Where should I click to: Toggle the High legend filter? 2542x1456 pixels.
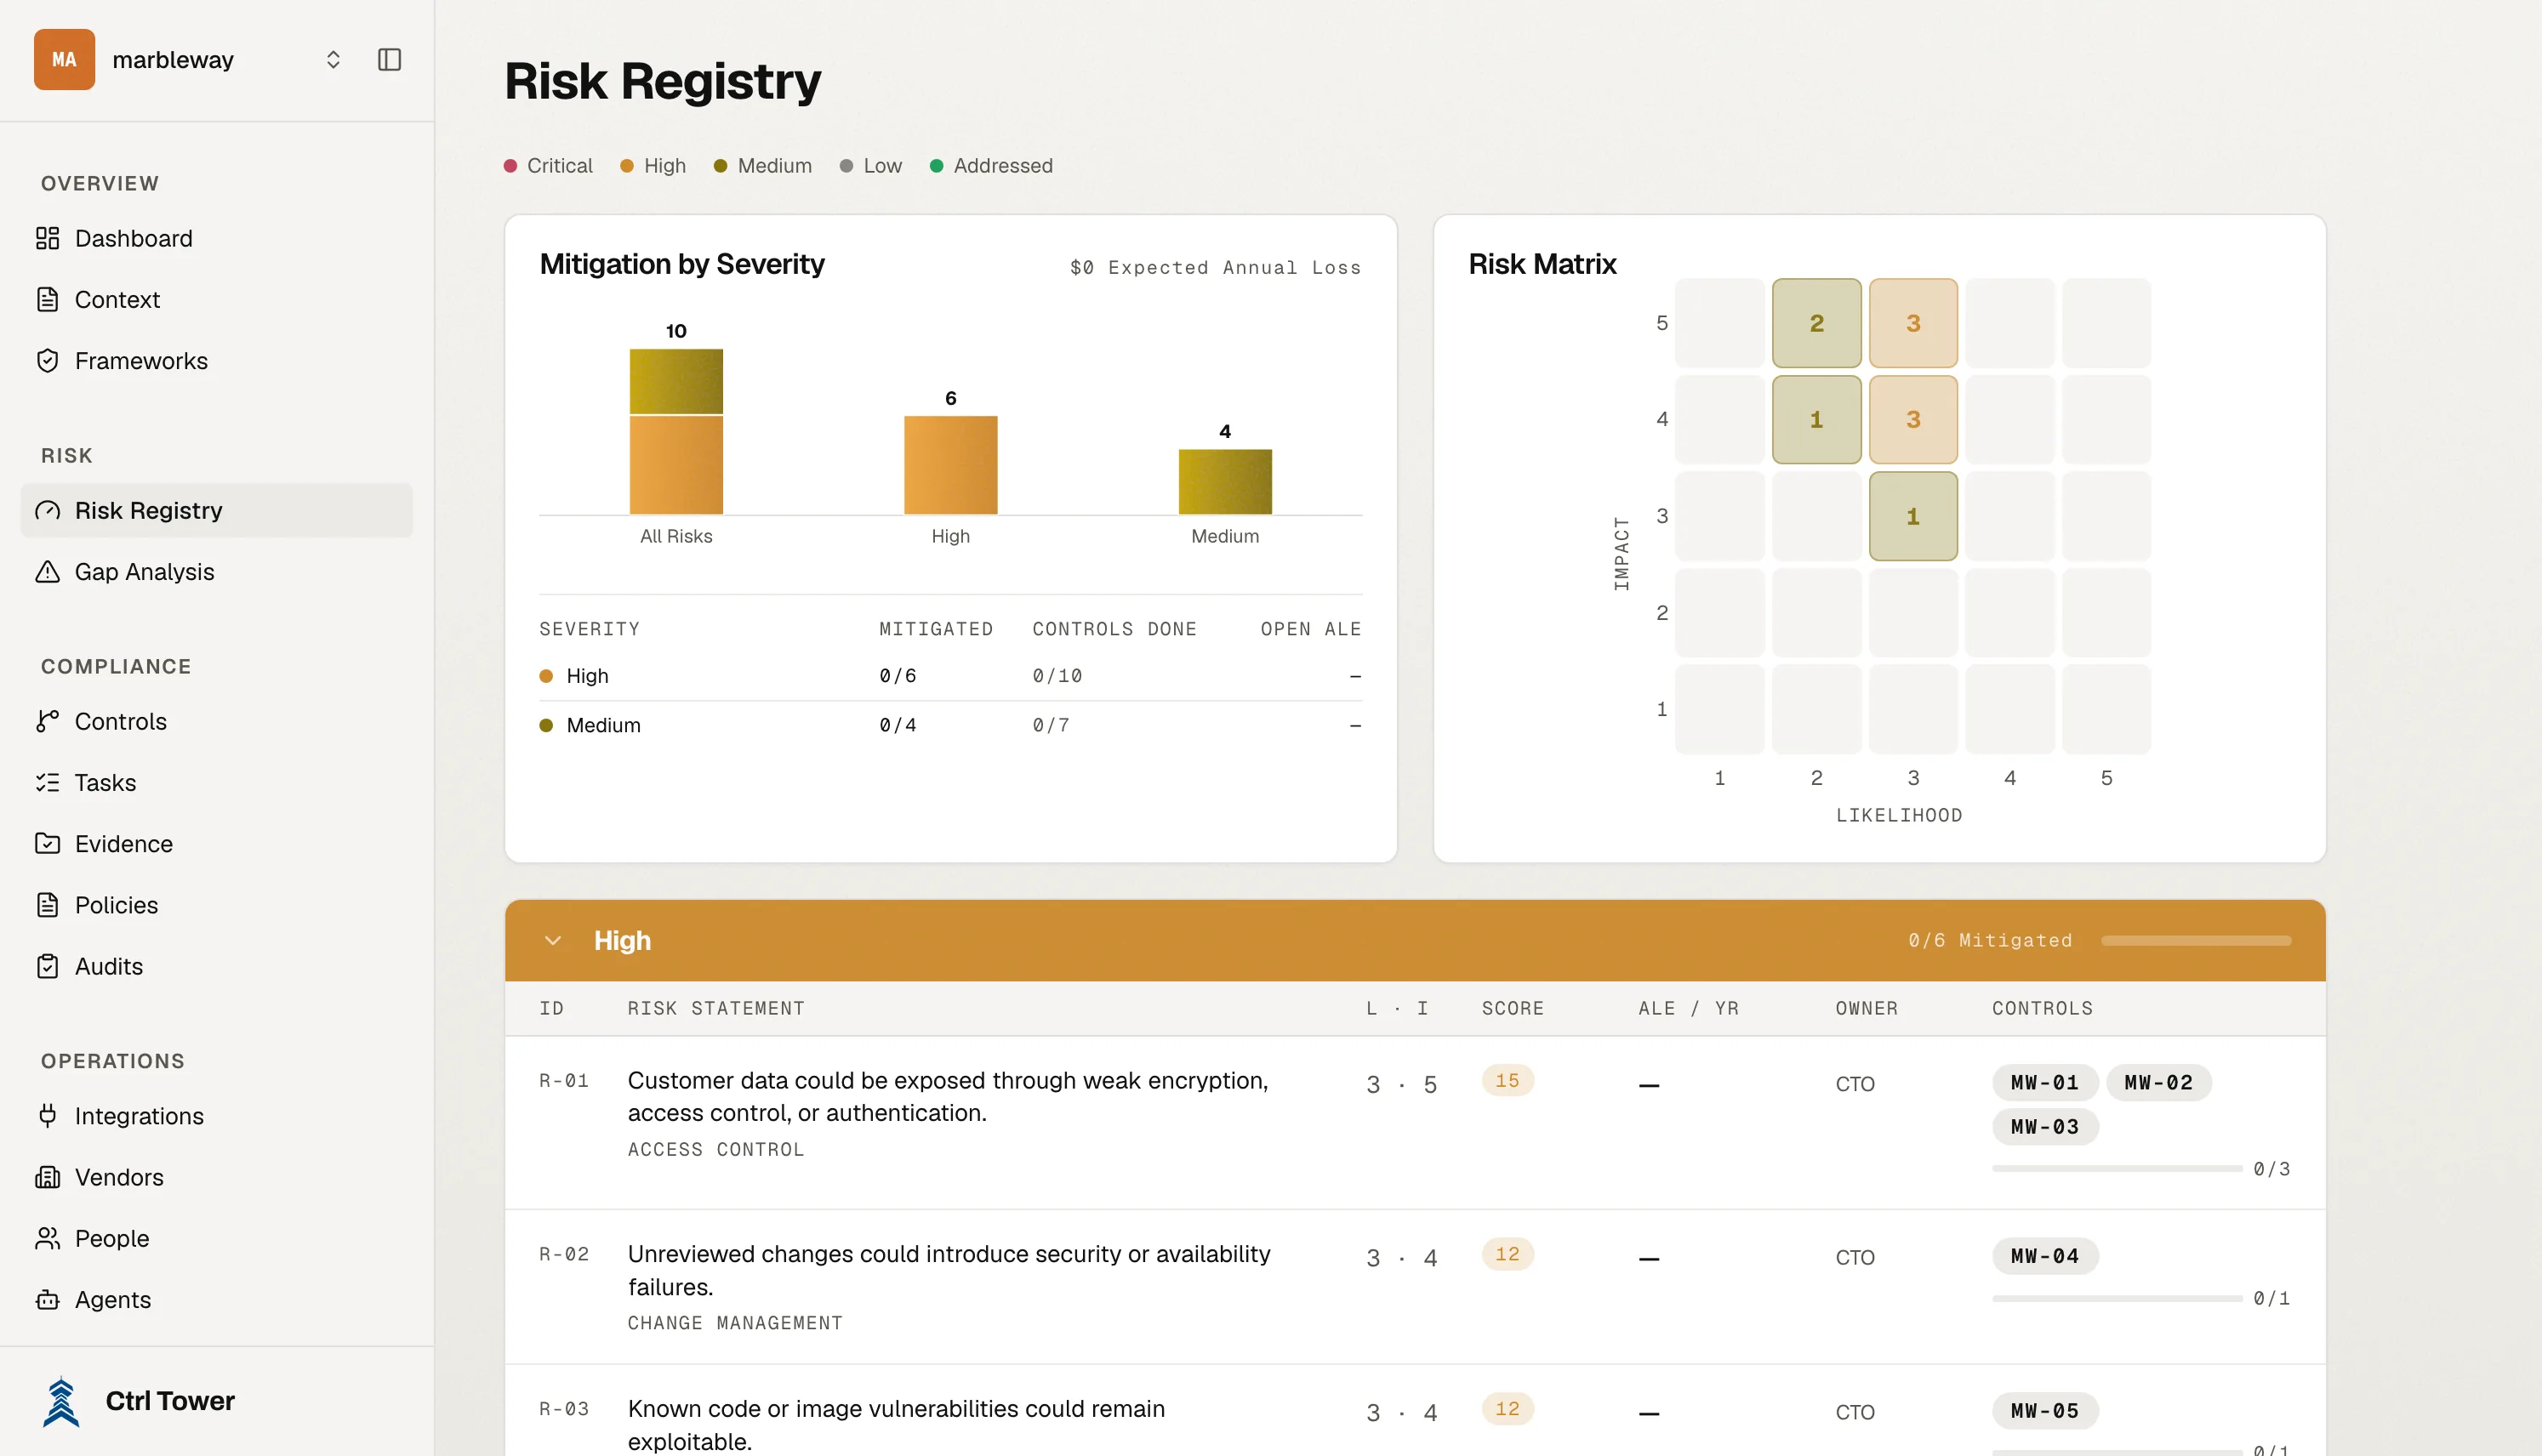(x=653, y=165)
